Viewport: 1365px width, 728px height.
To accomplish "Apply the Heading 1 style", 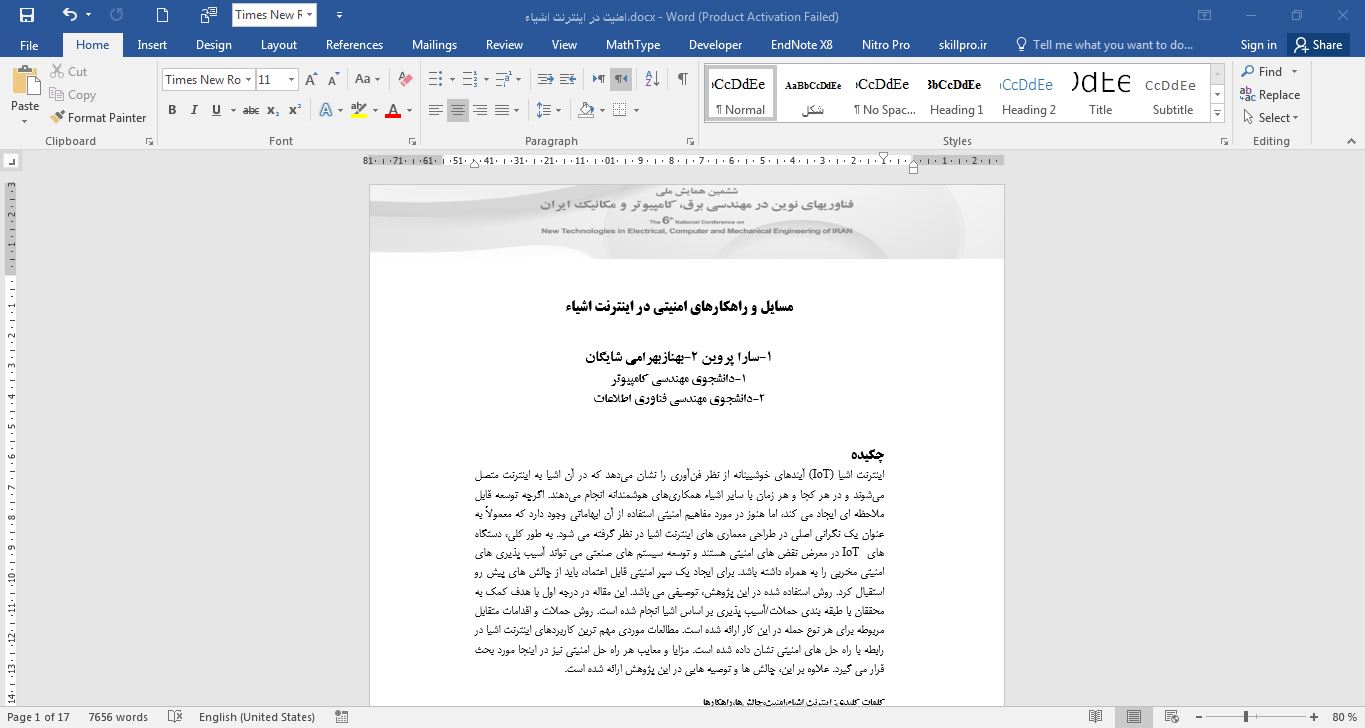I will [x=956, y=93].
